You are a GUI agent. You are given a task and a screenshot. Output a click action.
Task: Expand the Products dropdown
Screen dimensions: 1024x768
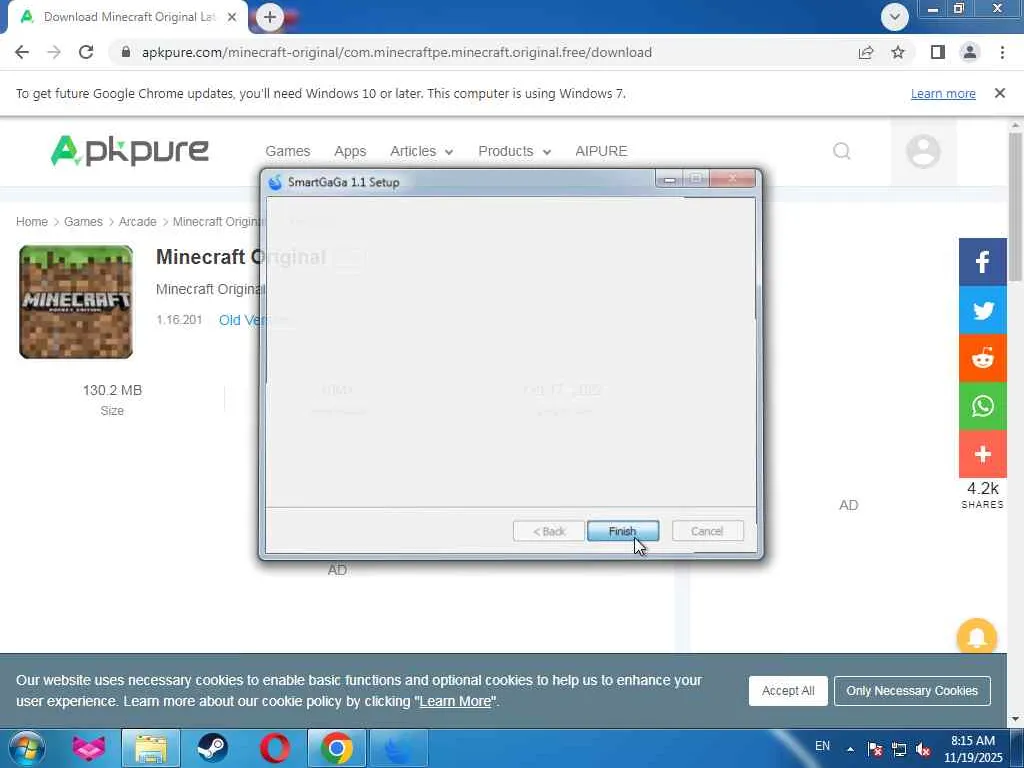[515, 151]
